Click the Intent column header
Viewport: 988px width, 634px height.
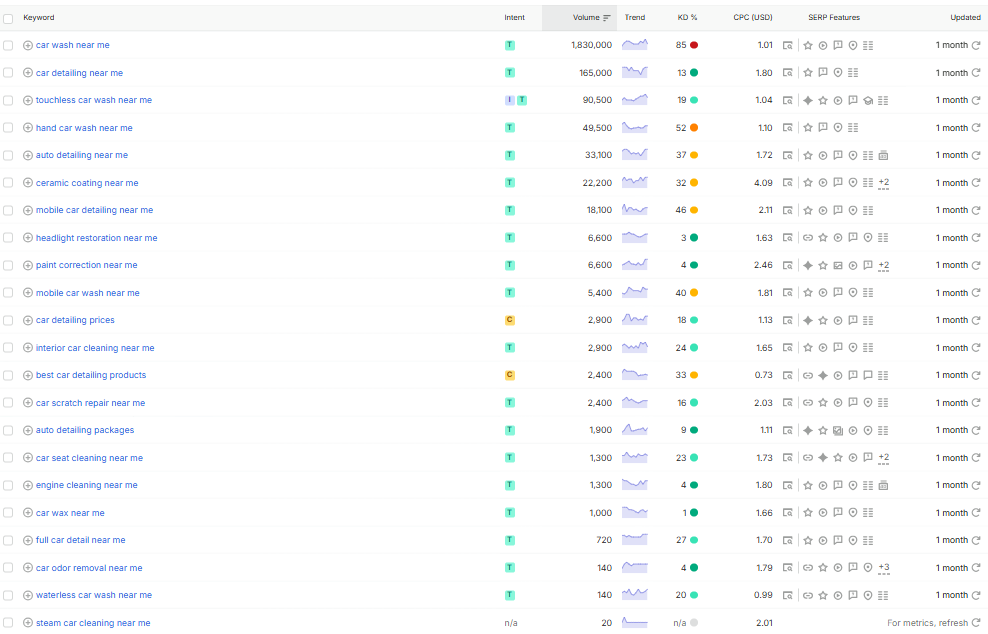click(x=514, y=18)
